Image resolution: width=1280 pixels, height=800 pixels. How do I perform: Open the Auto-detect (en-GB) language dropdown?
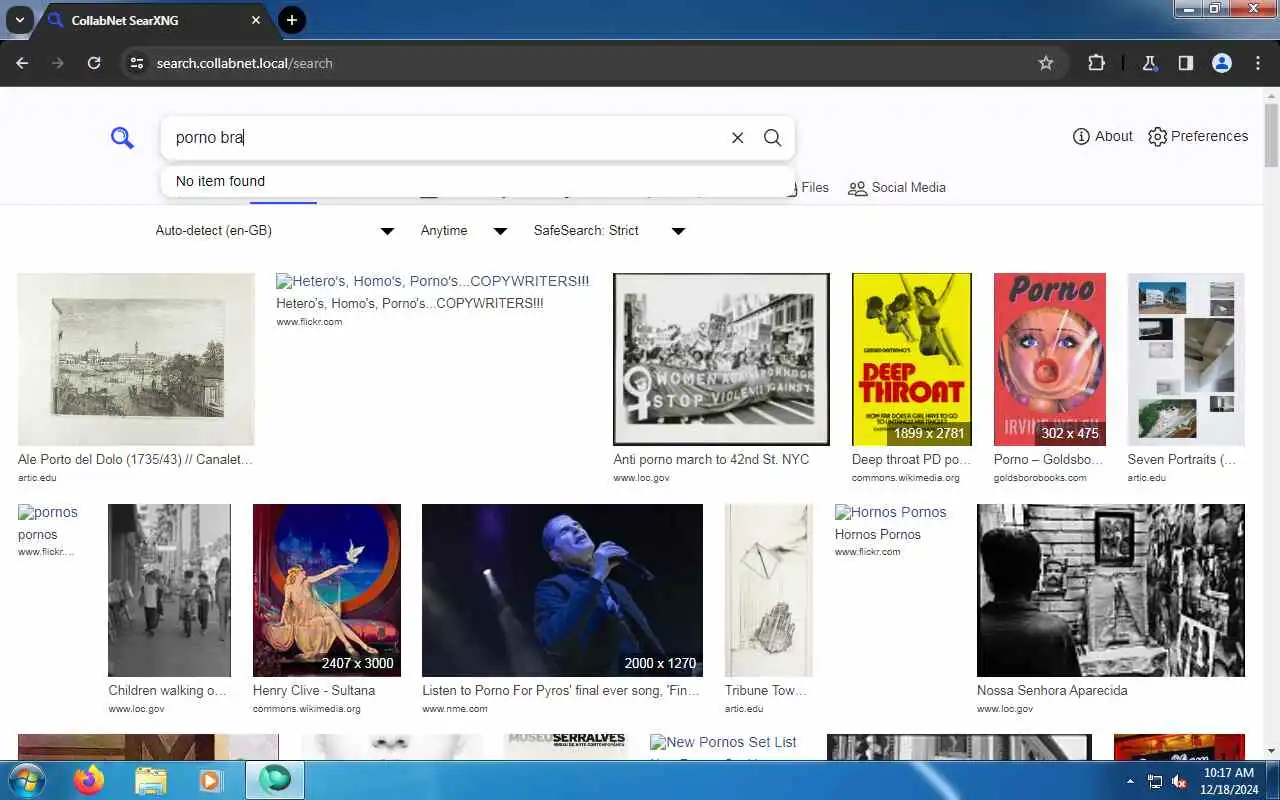point(274,230)
